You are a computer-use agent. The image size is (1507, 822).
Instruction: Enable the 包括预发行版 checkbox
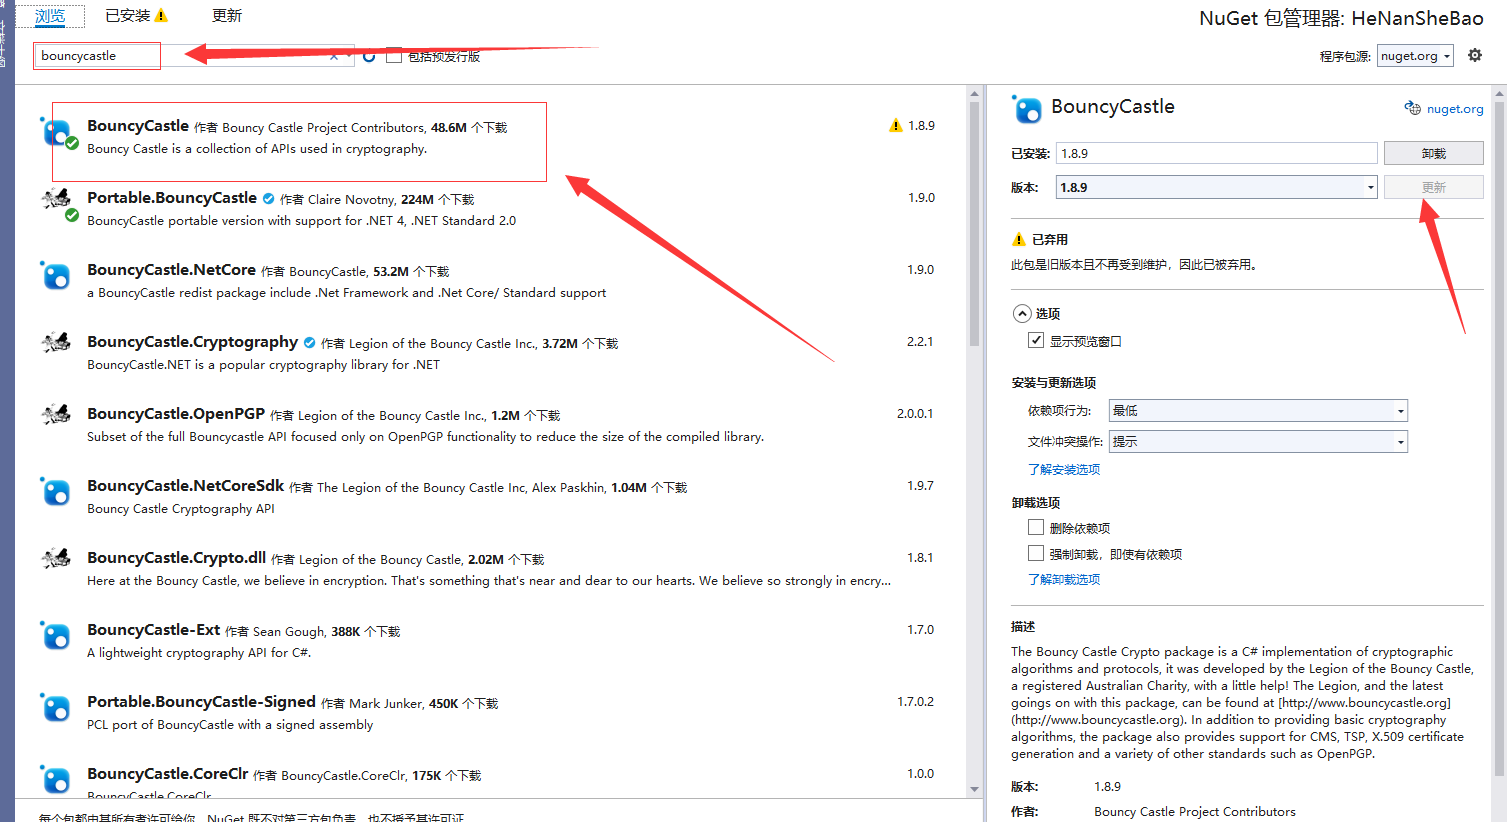[394, 56]
